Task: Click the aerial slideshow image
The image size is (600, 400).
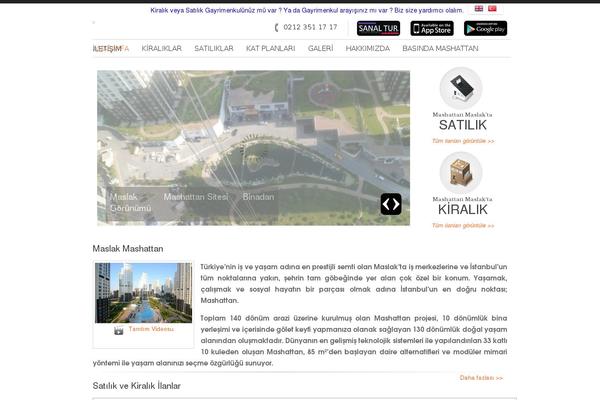Action: 253,148
